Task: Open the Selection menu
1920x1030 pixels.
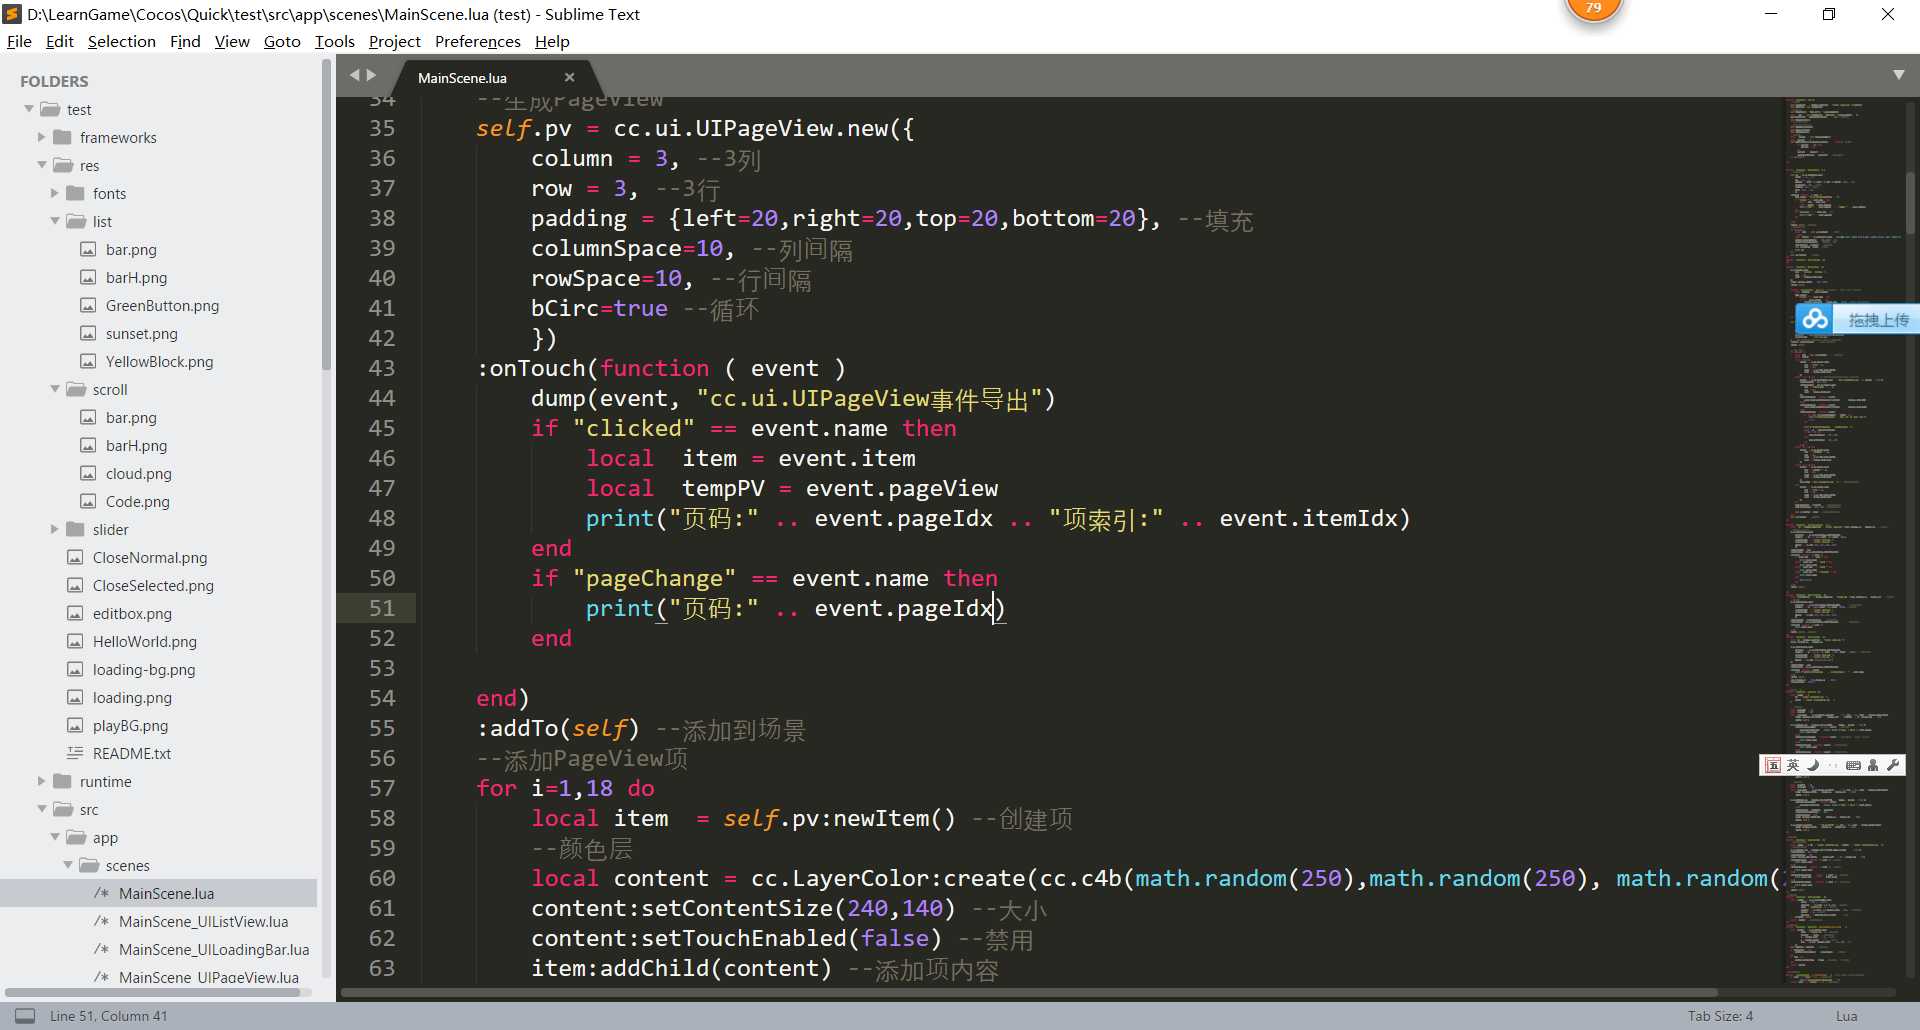Action: click(x=122, y=41)
